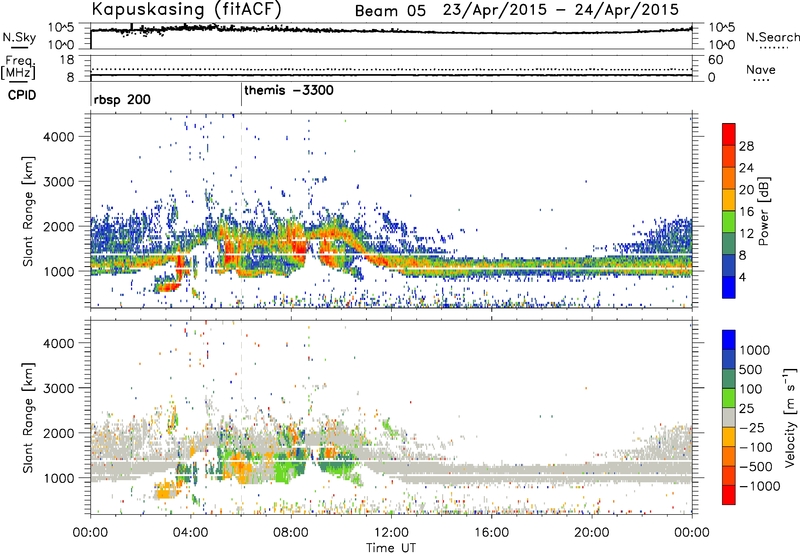Pick the red bottom segment of the velocity colorbar
Viewport: 800px width, 554px height.
[x=729, y=495]
